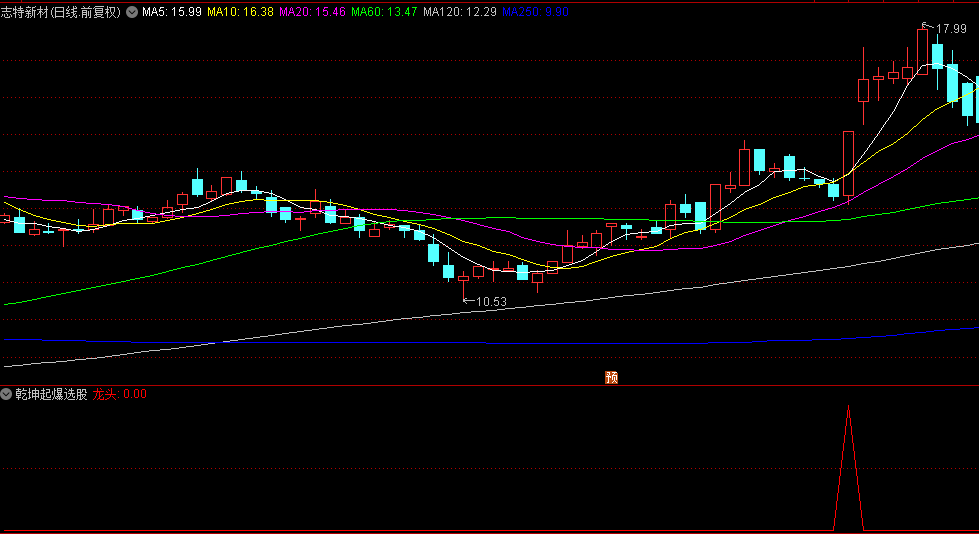Click the red signal spike in indicator panel
Viewport: 979px width, 534px height.
[849, 468]
